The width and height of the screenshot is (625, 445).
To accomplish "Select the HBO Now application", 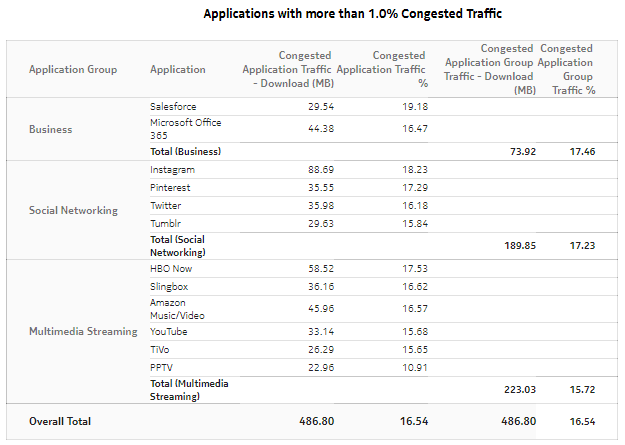I will 171,268.
